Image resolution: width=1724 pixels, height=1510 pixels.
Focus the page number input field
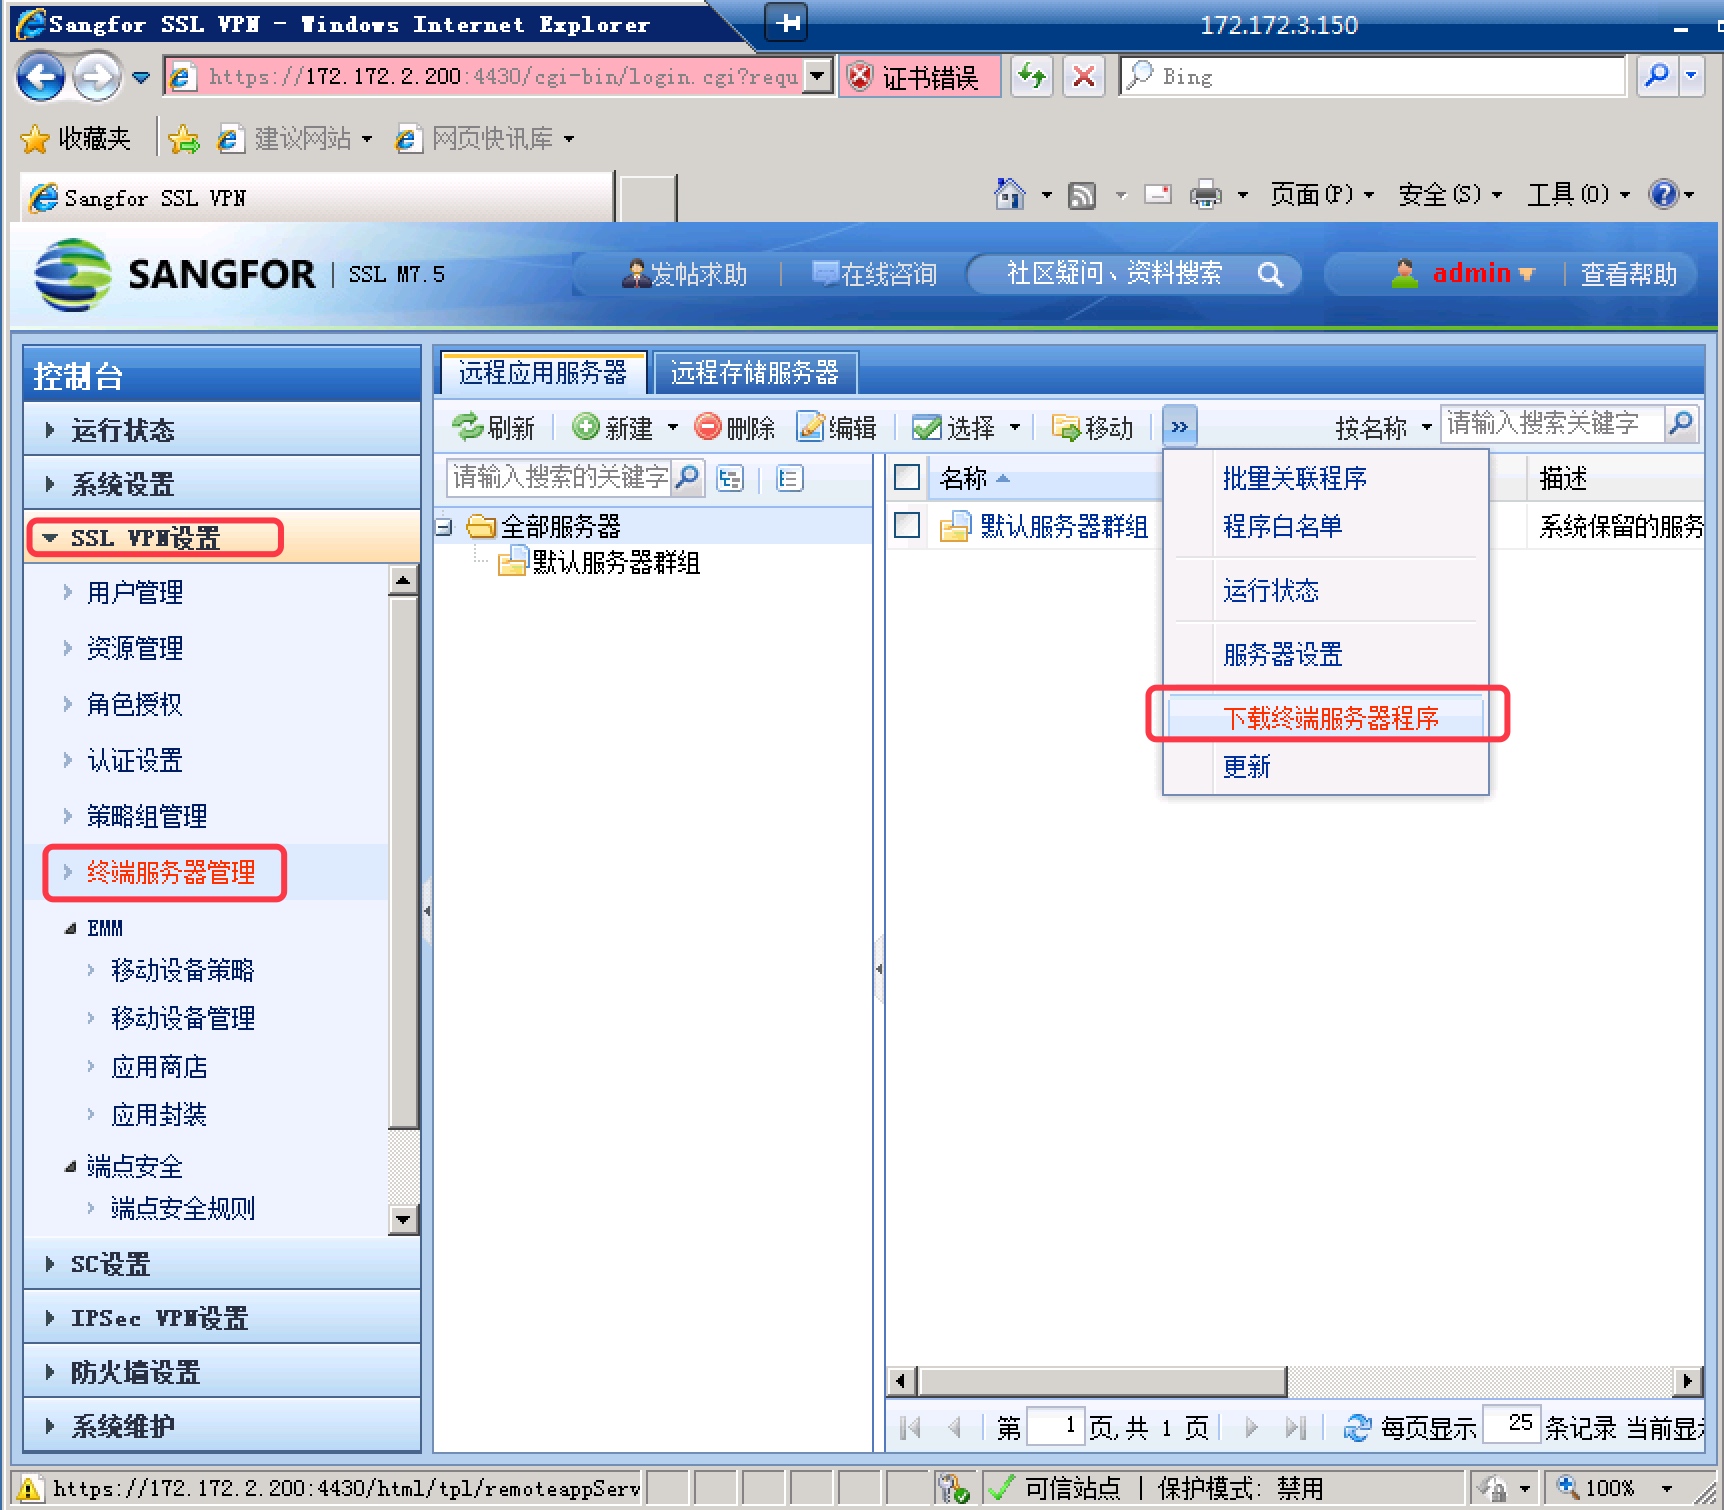point(1055,1426)
